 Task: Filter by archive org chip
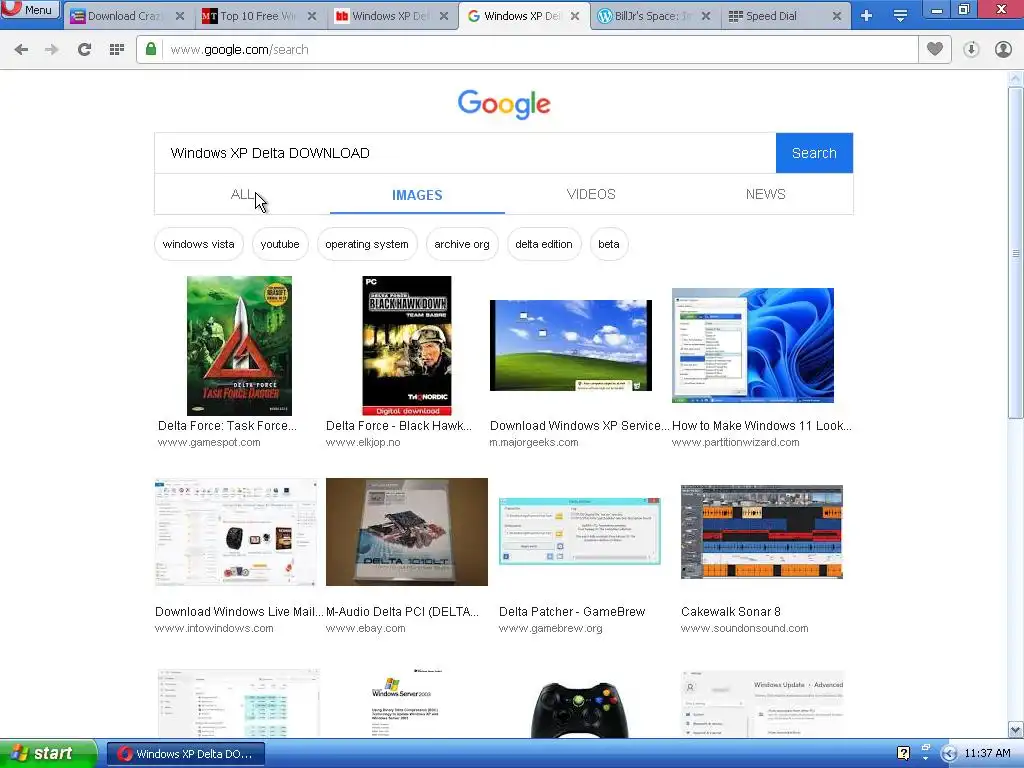point(462,244)
